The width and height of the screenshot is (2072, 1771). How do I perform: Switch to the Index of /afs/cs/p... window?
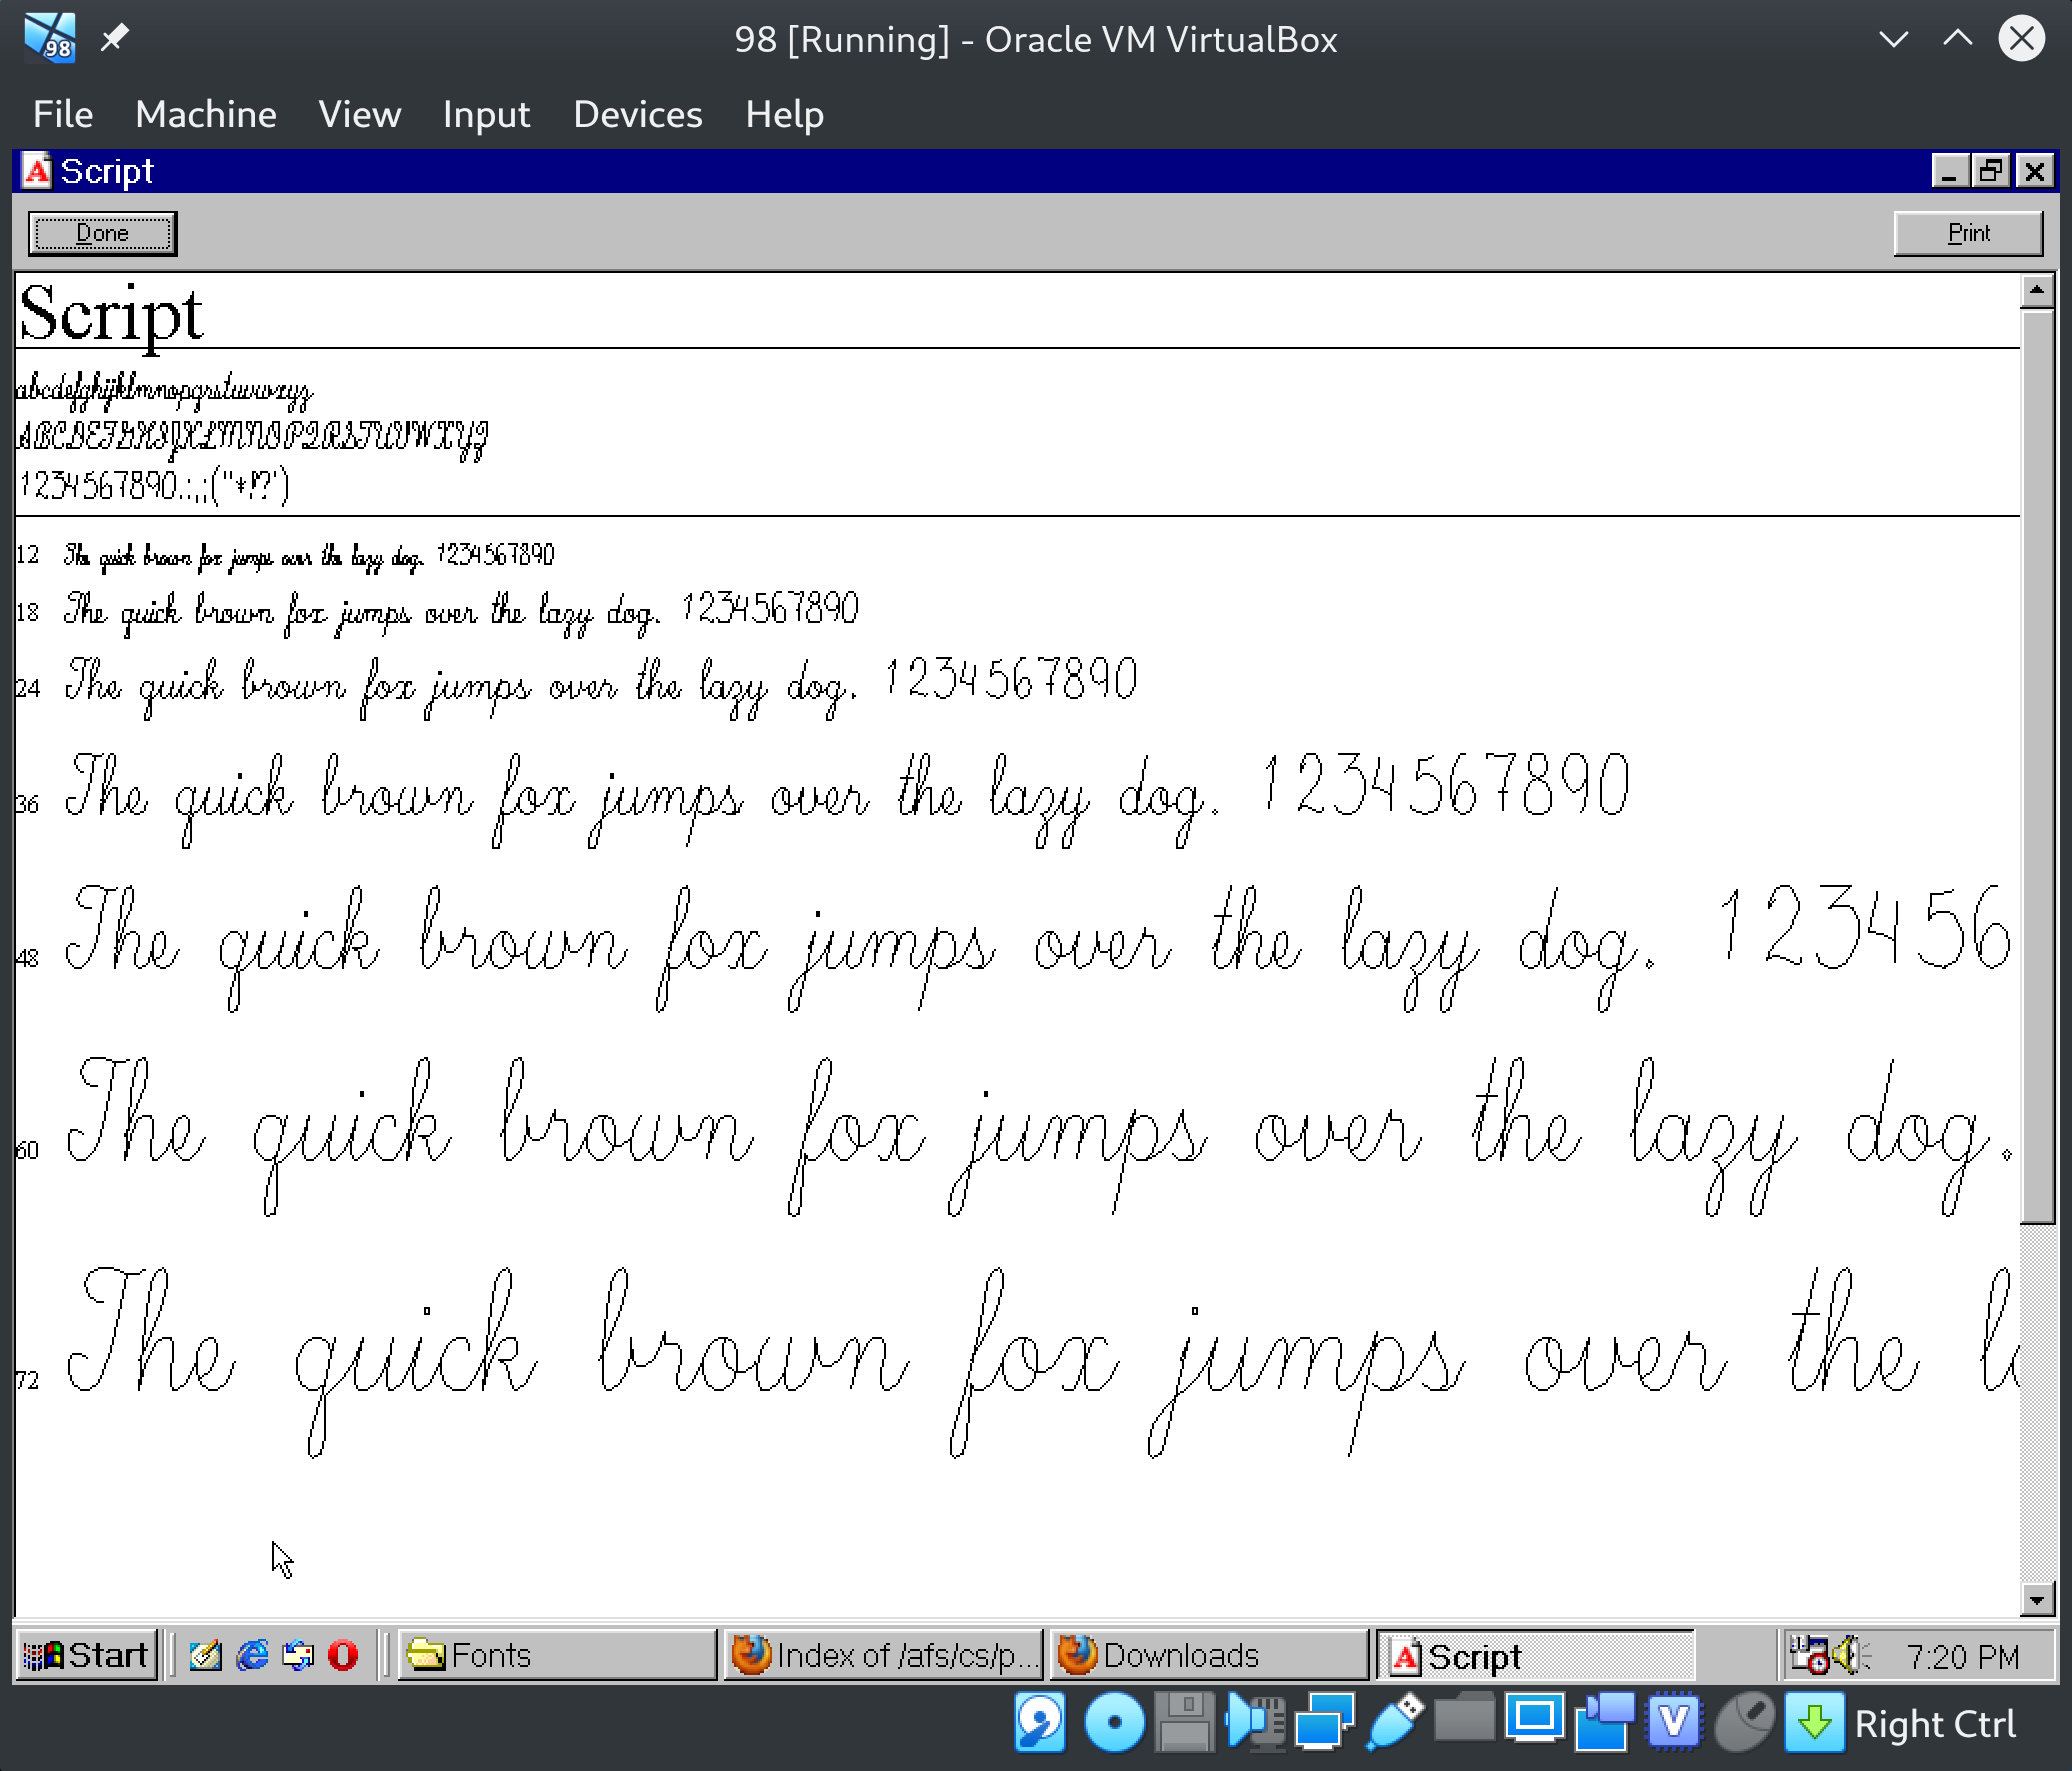point(883,1655)
